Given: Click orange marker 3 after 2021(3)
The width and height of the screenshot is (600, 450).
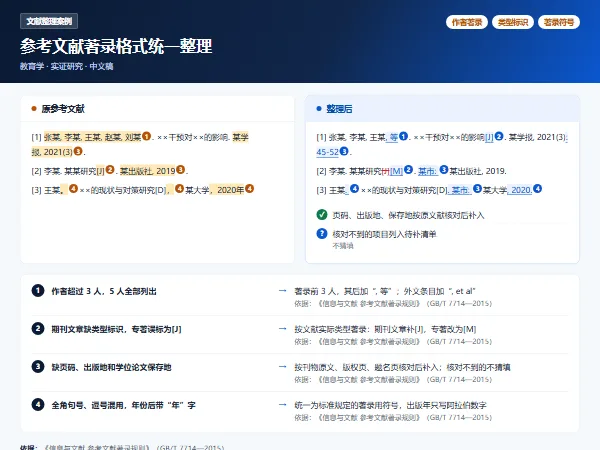Looking at the screenshot, I should 78,151.
